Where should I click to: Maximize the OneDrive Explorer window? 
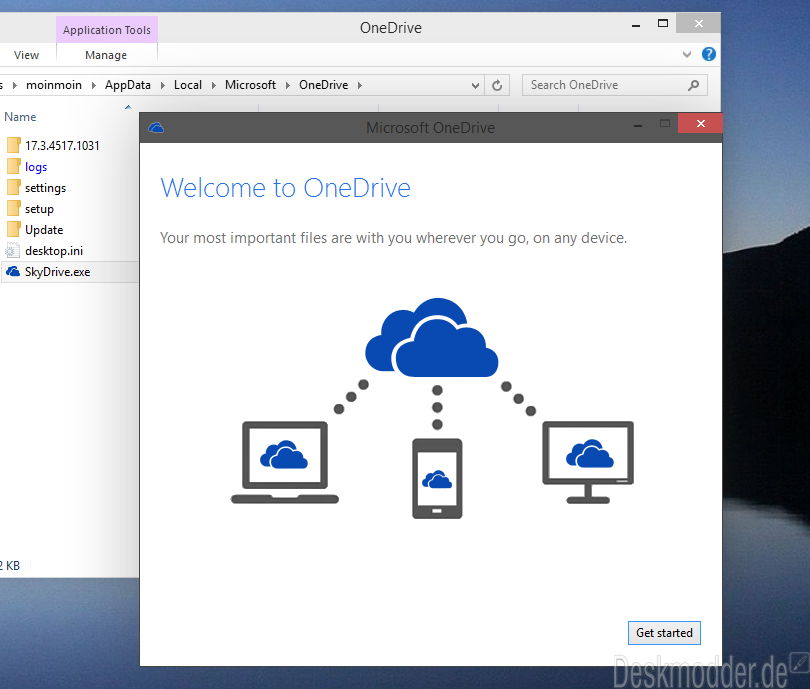pyautogui.click(x=663, y=23)
